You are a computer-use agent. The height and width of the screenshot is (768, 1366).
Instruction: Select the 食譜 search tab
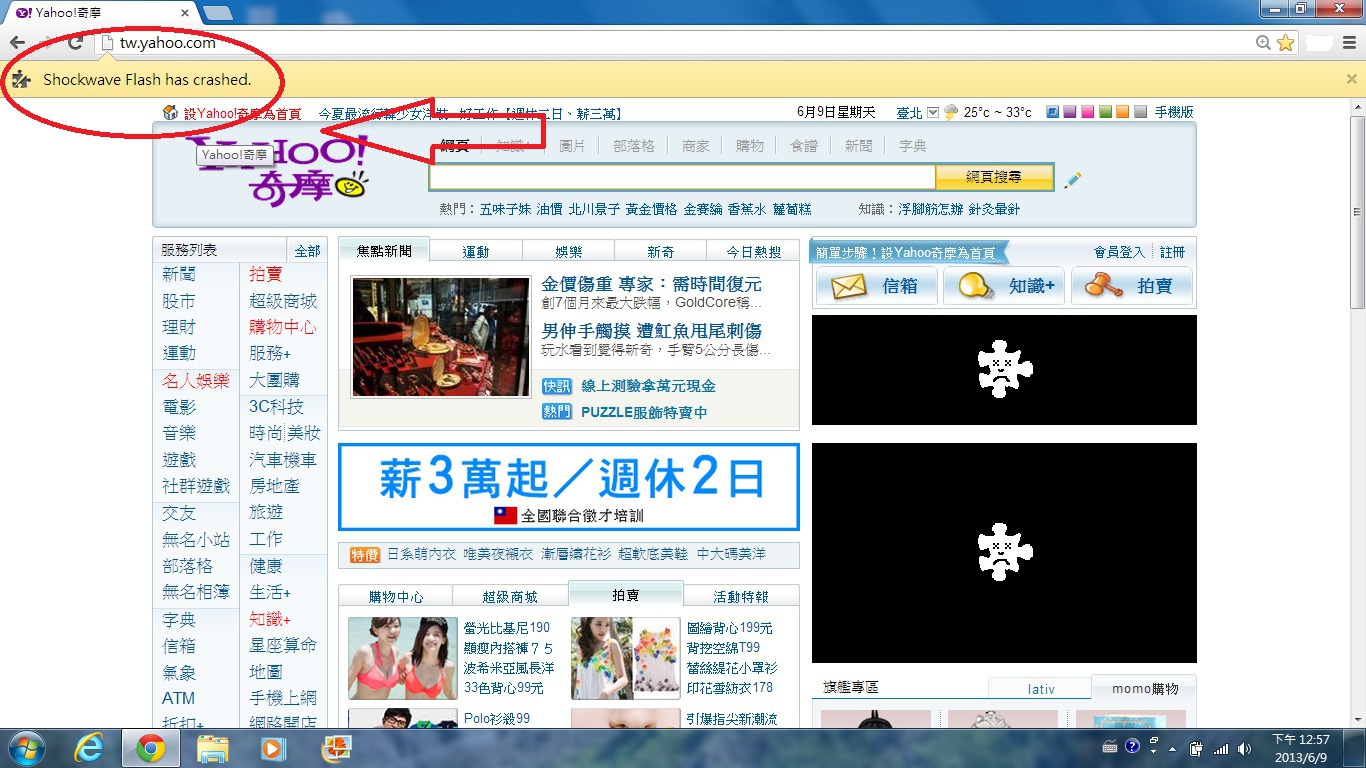804,146
